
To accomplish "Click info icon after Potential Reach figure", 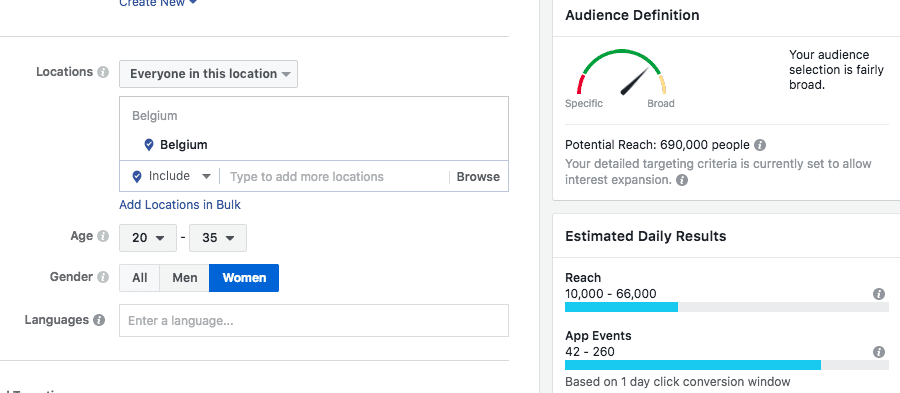I will [x=760, y=145].
